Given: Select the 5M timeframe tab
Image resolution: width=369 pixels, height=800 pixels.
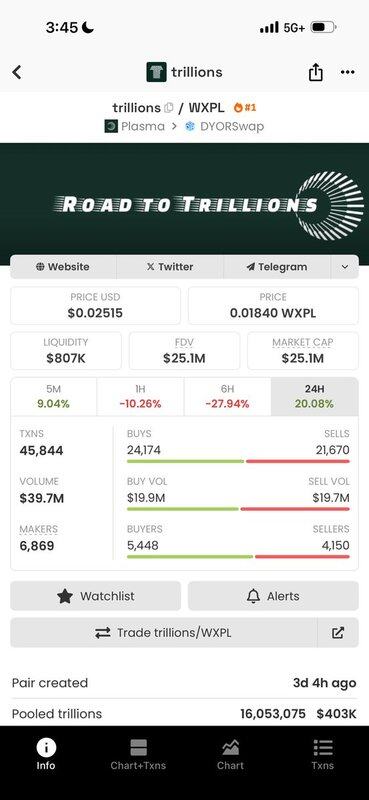Looking at the screenshot, I should (x=54, y=396).
